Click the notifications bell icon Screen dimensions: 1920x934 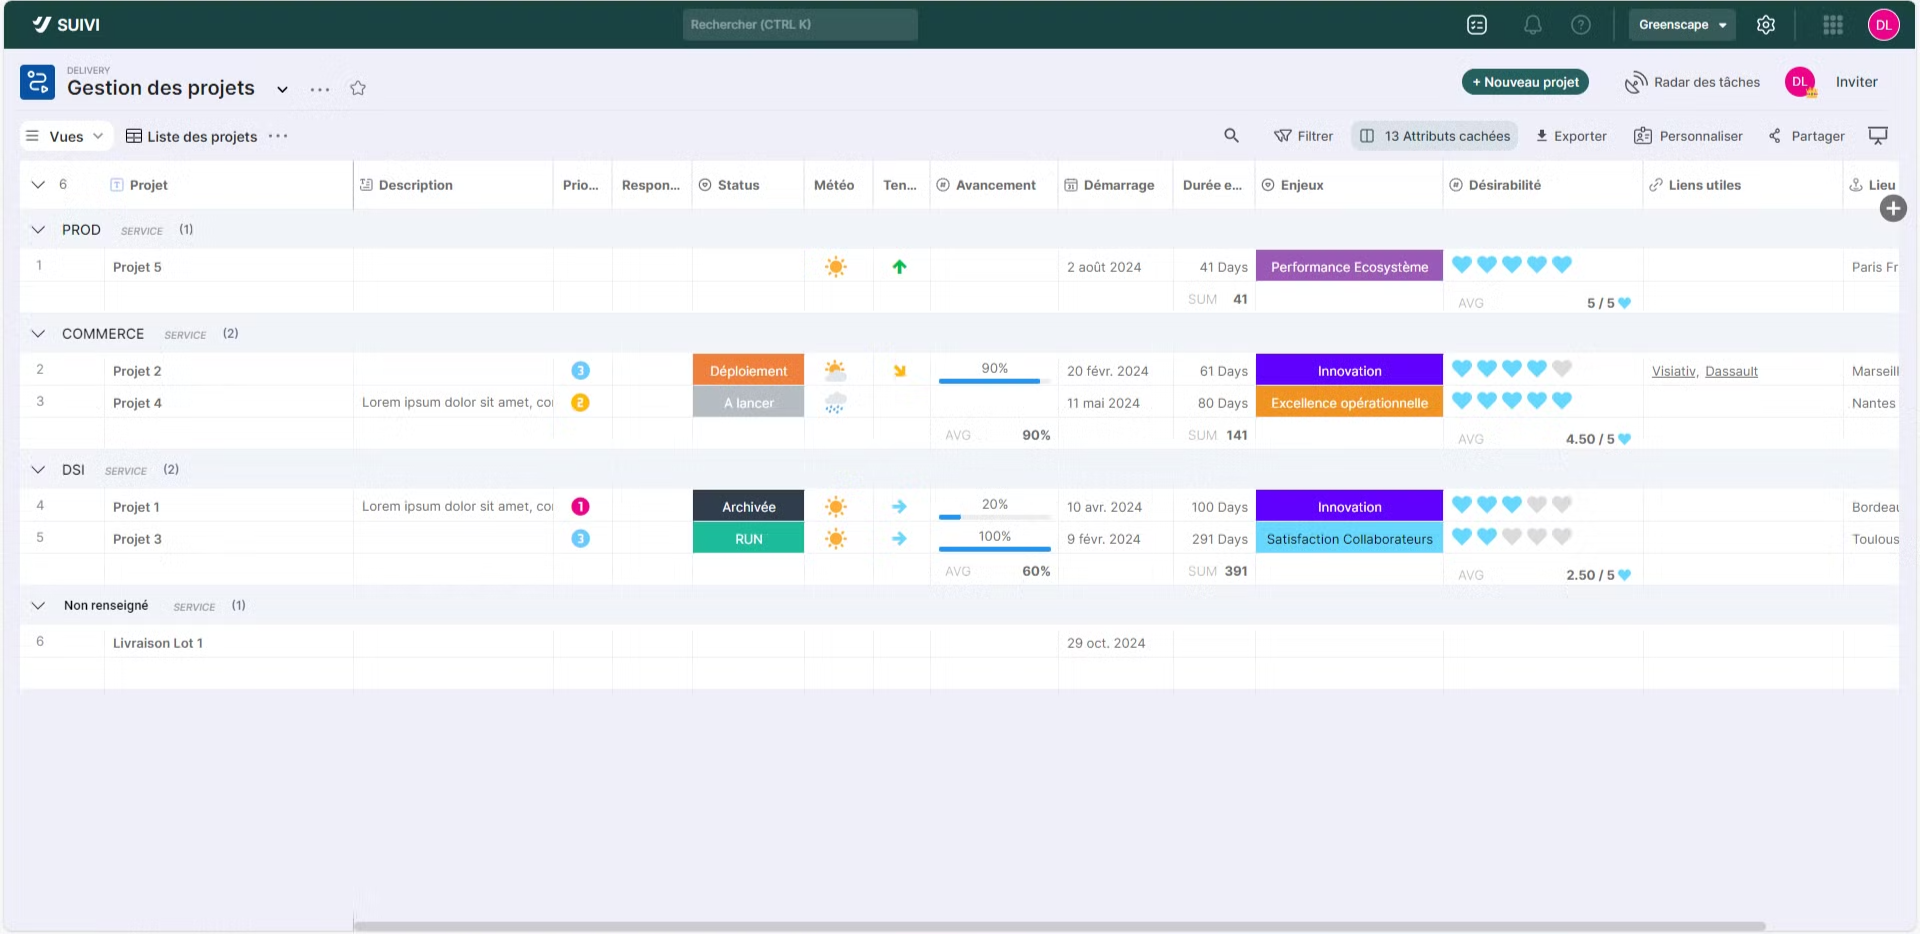(1532, 25)
